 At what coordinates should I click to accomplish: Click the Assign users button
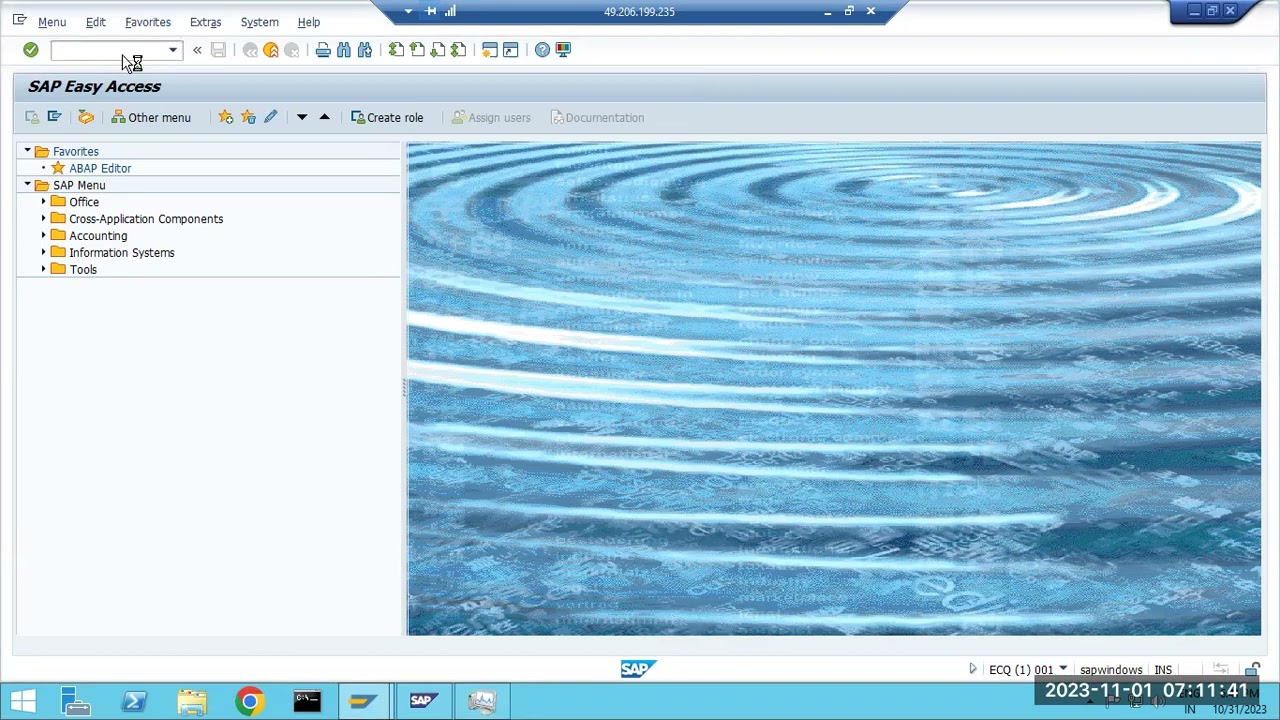pos(491,118)
